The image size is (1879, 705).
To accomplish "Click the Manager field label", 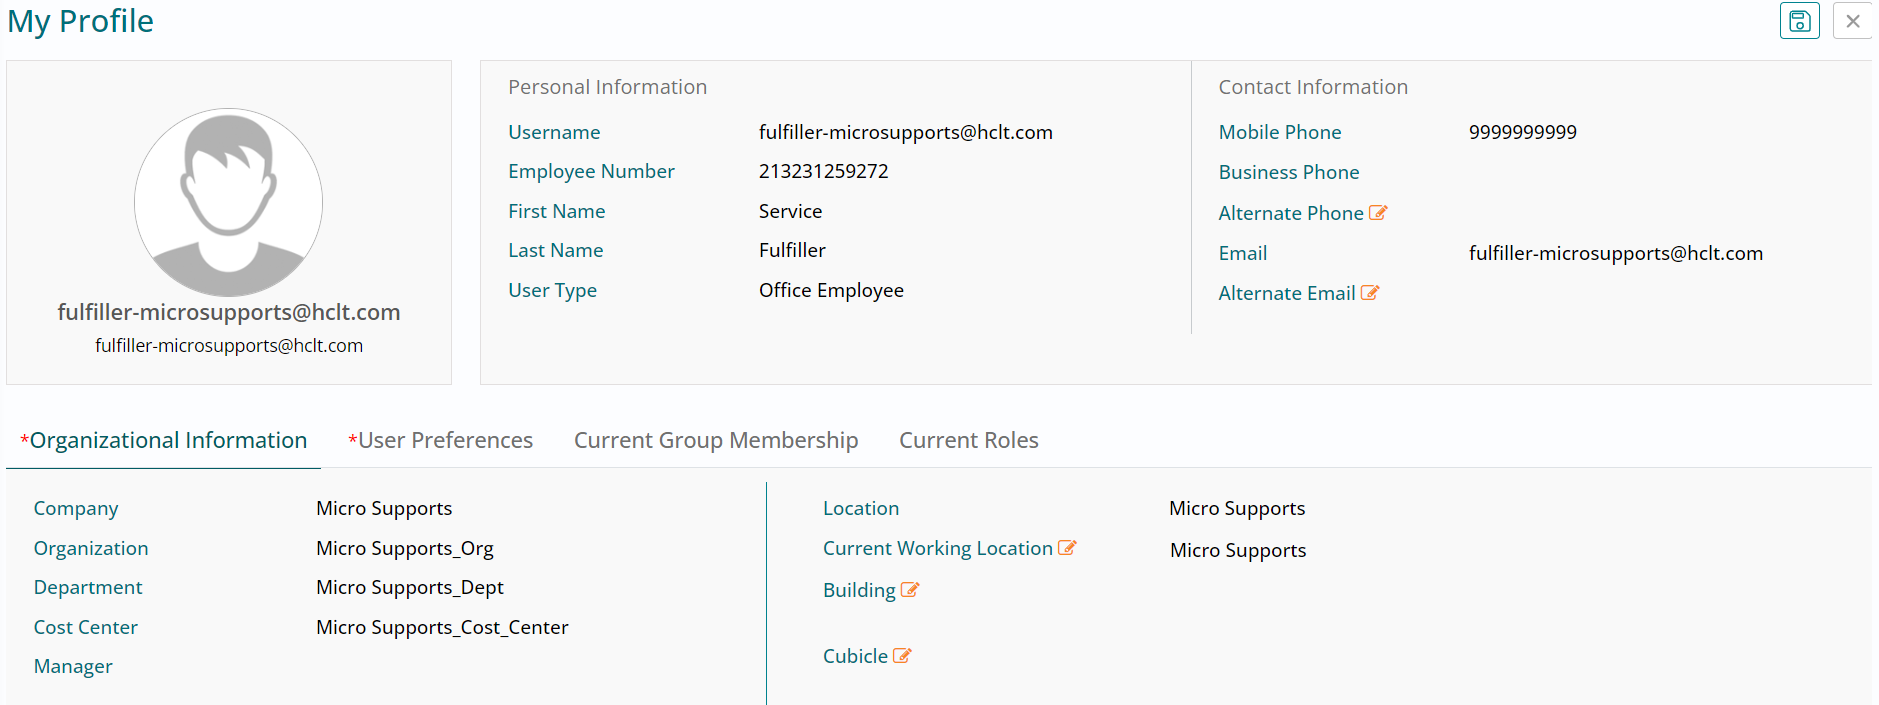I will click(x=73, y=666).
